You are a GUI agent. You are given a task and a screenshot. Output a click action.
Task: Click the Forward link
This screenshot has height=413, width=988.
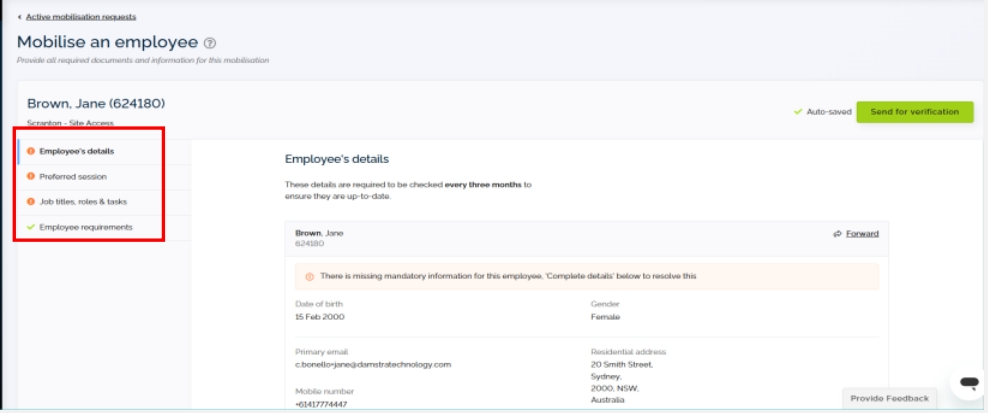coord(862,234)
